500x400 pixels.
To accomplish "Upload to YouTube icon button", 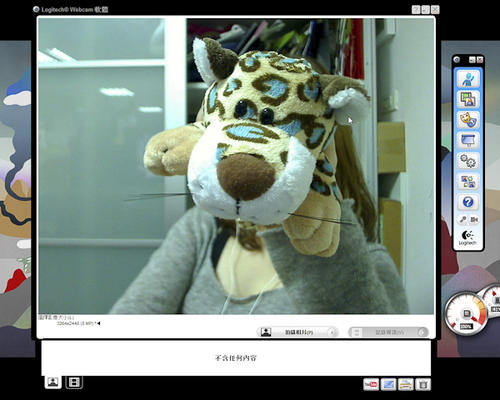I will tap(371, 384).
